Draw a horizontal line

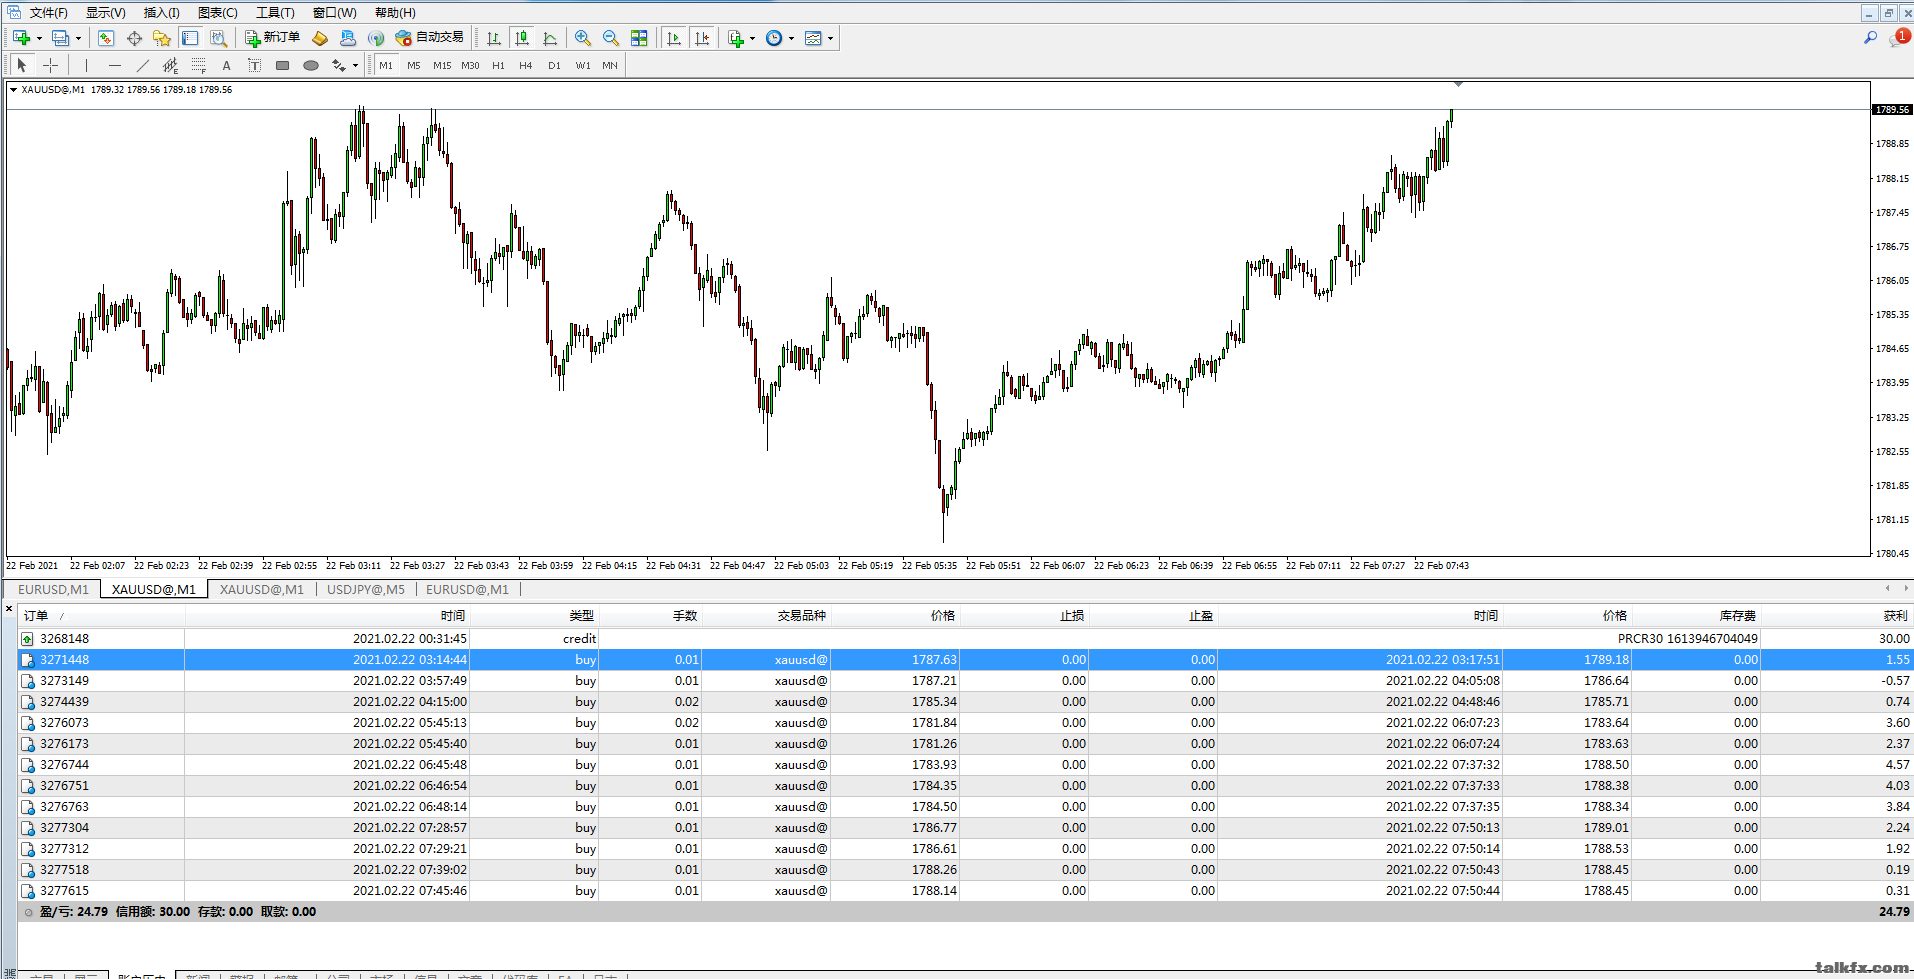115,66
